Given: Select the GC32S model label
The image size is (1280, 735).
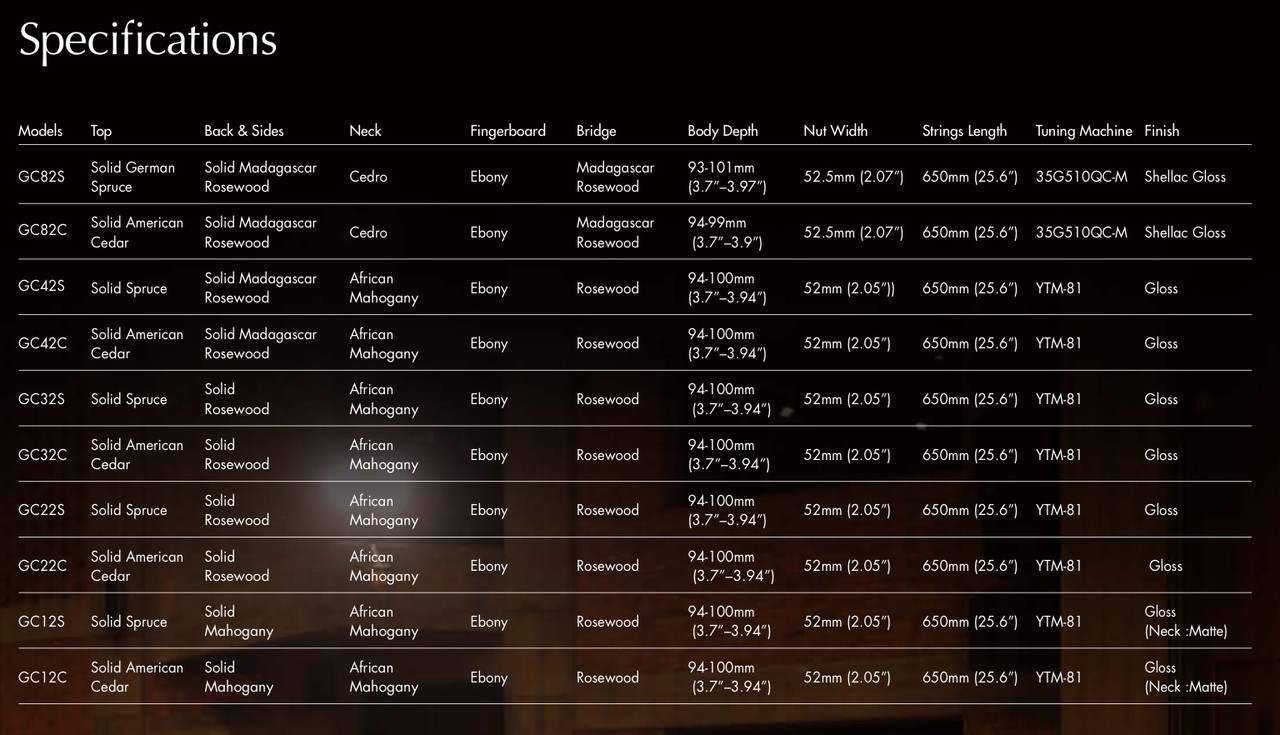Looking at the screenshot, I should 41,399.
